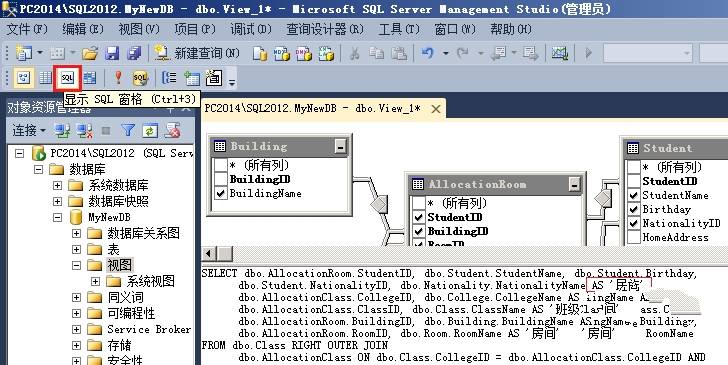Collapse the Building table with minimize button
The image size is (728, 365).
pyautogui.click(x=340, y=147)
